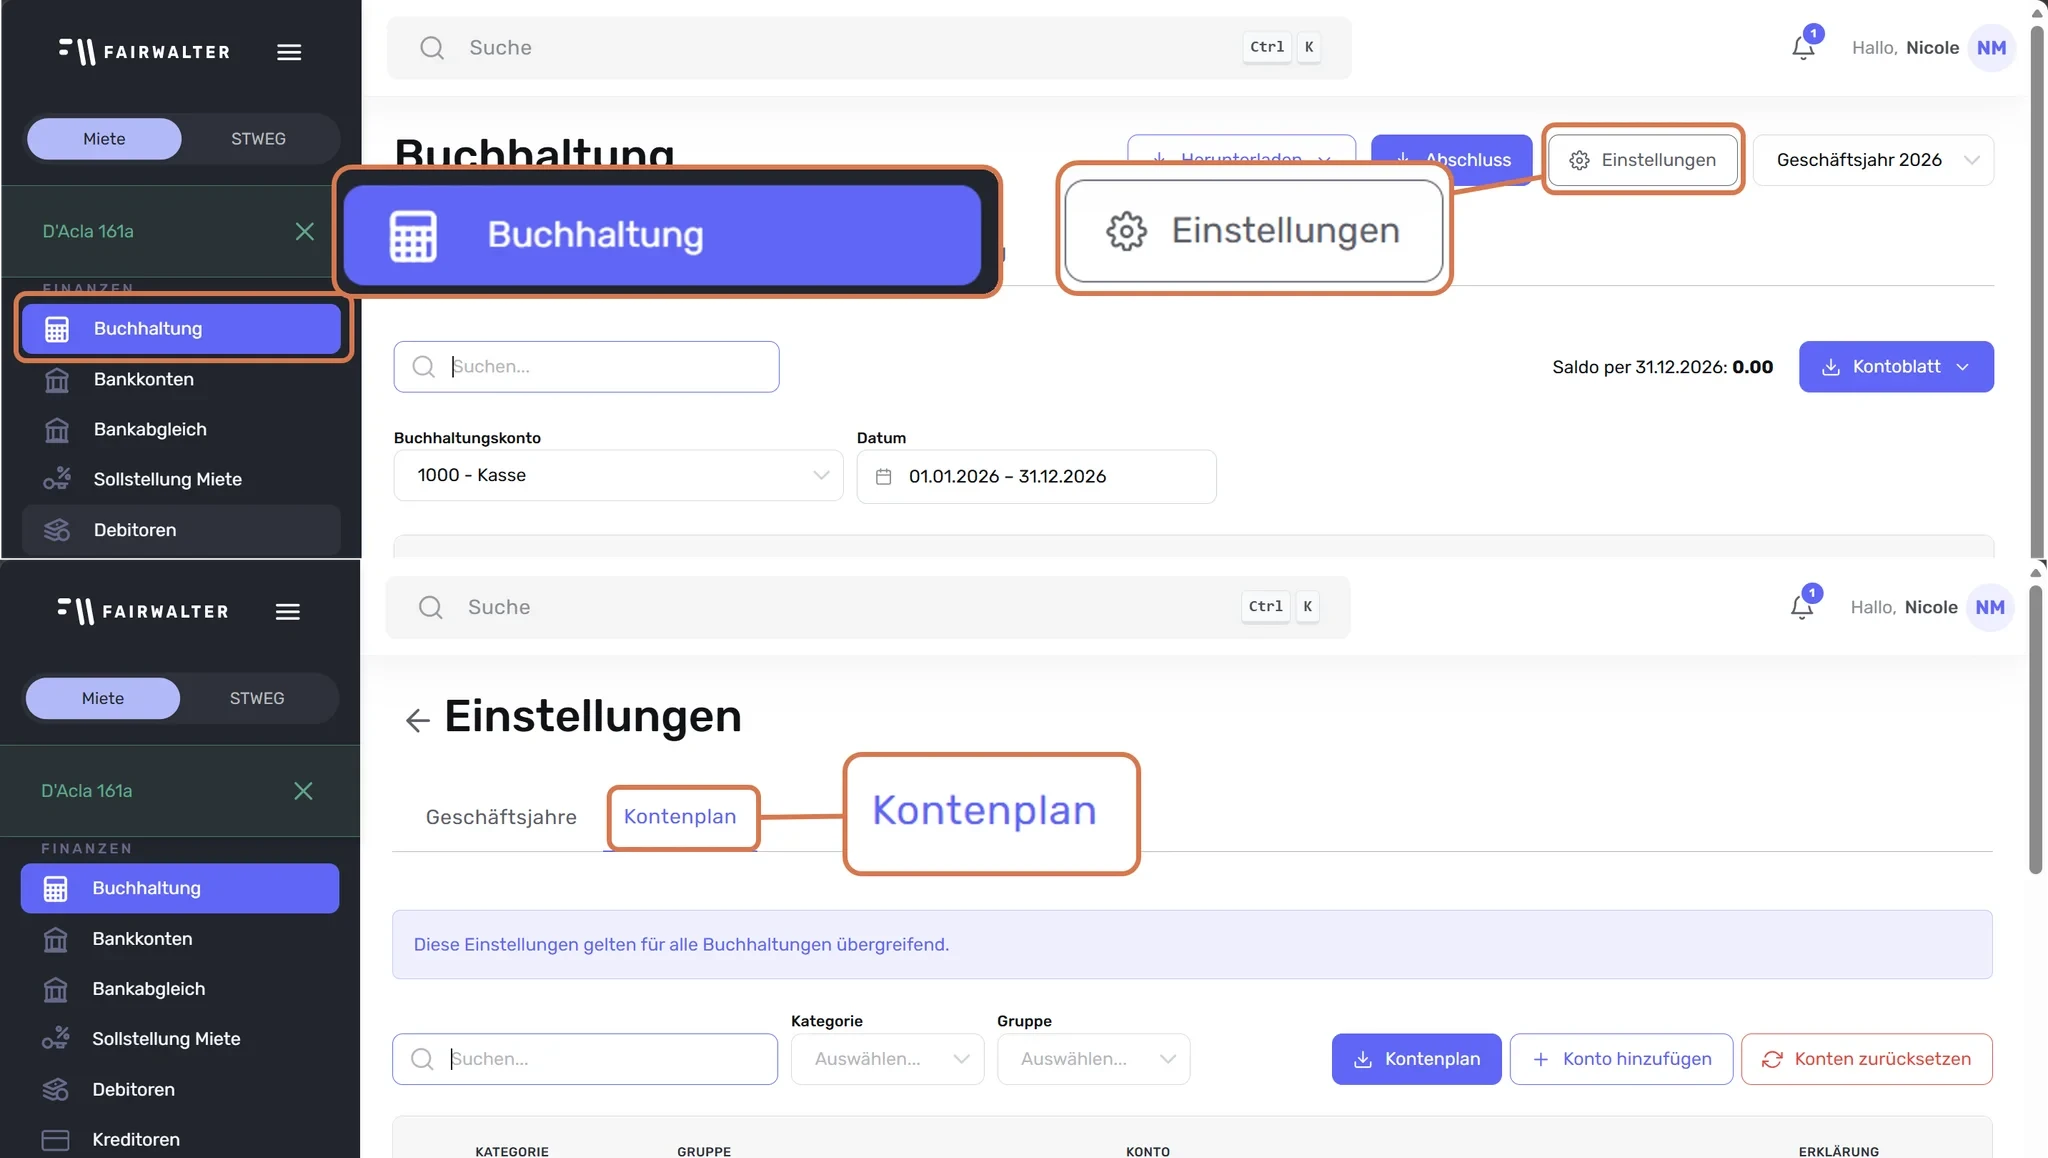This screenshot has height=1158, width=2048.
Task: Click the Abschluss button
Action: click(1451, 160)
